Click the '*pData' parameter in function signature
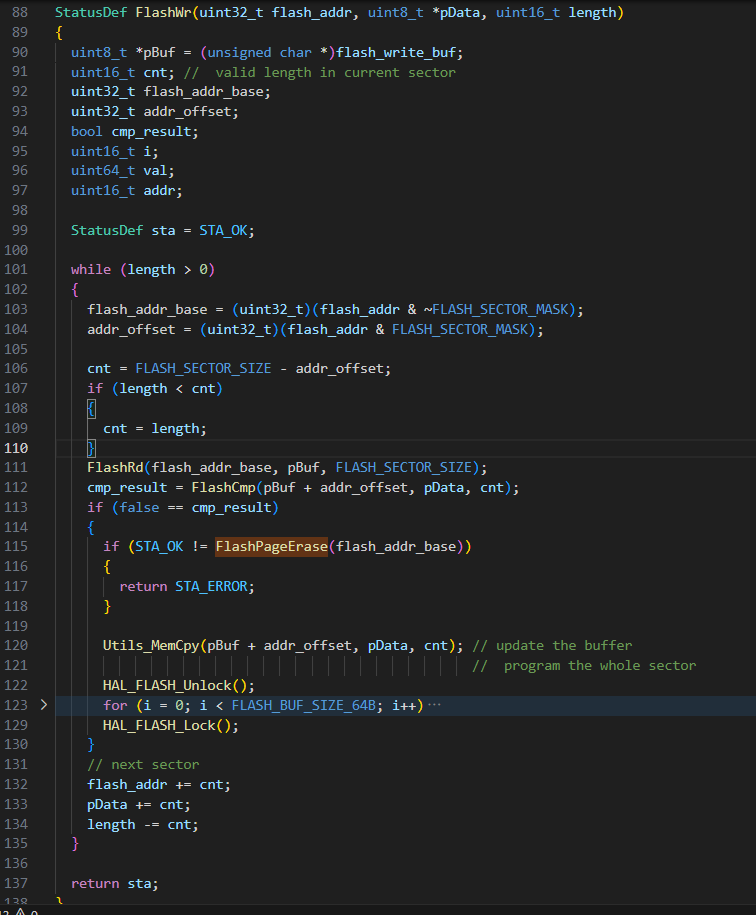Screen dimensions: 756x915 coord(456,13)
